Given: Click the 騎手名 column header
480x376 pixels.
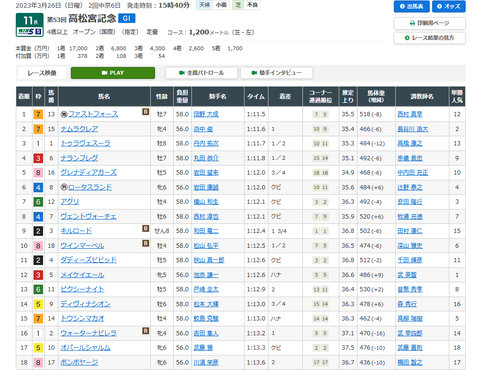Looking at the screenshot, I should click(x=218, y=96).
